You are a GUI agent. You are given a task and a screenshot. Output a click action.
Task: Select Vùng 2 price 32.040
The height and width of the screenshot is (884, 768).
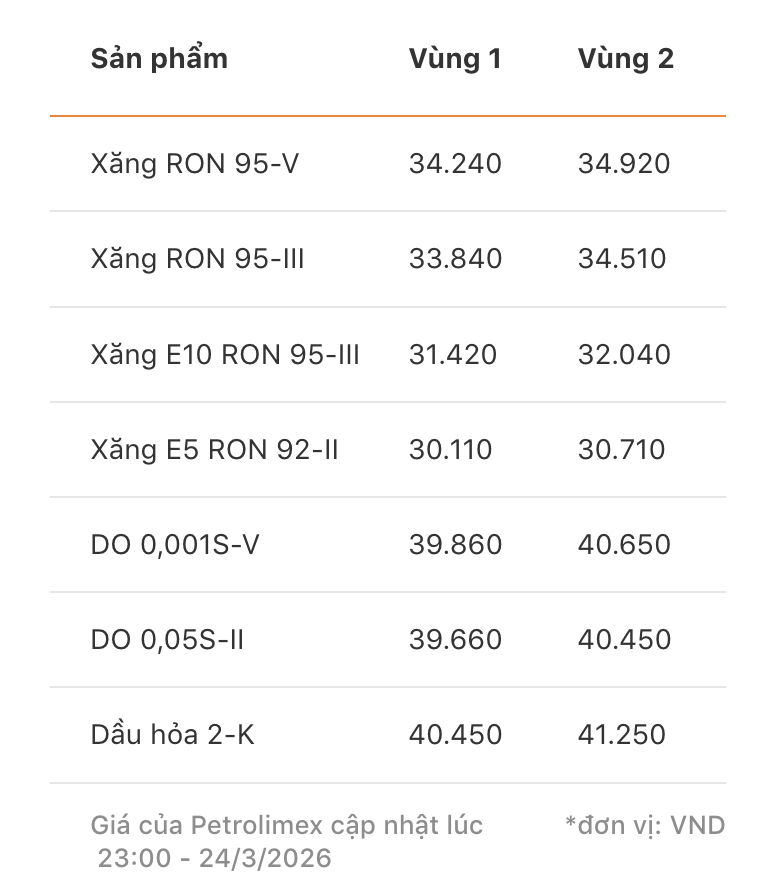click(x=624, y=354)
